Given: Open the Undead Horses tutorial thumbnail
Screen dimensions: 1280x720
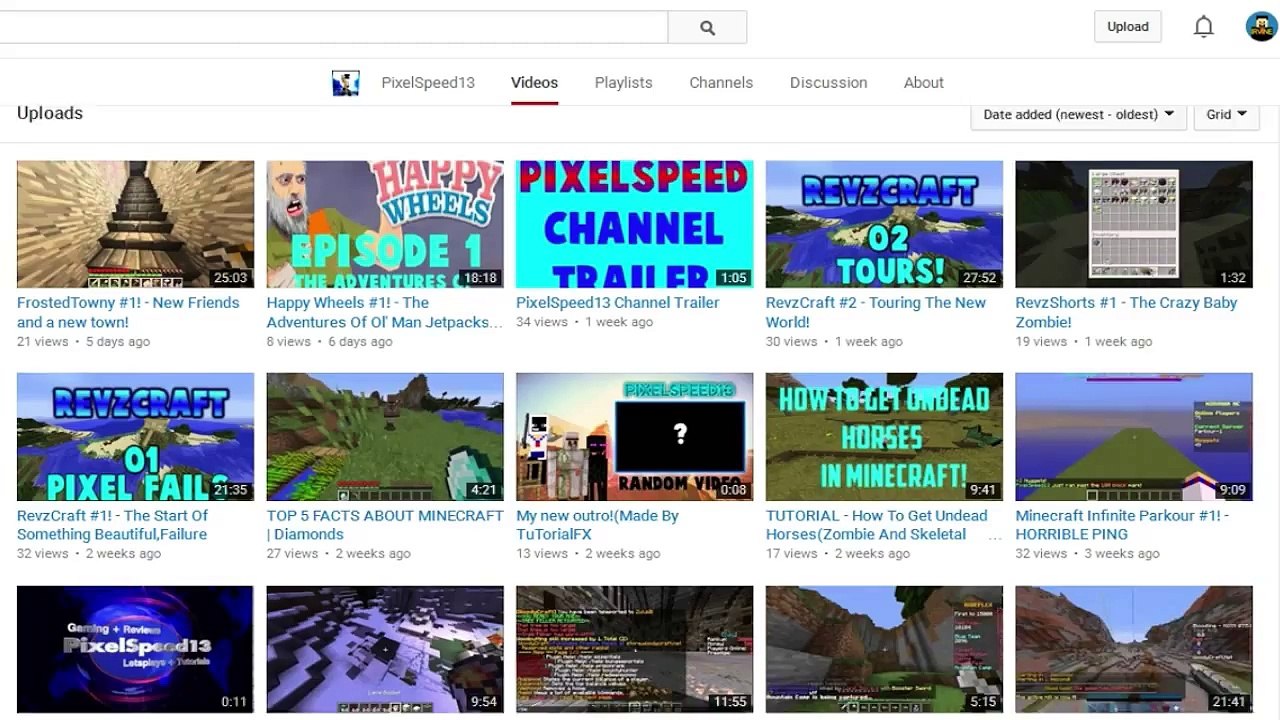Looking at the screenshot, I should pos(884,437).
